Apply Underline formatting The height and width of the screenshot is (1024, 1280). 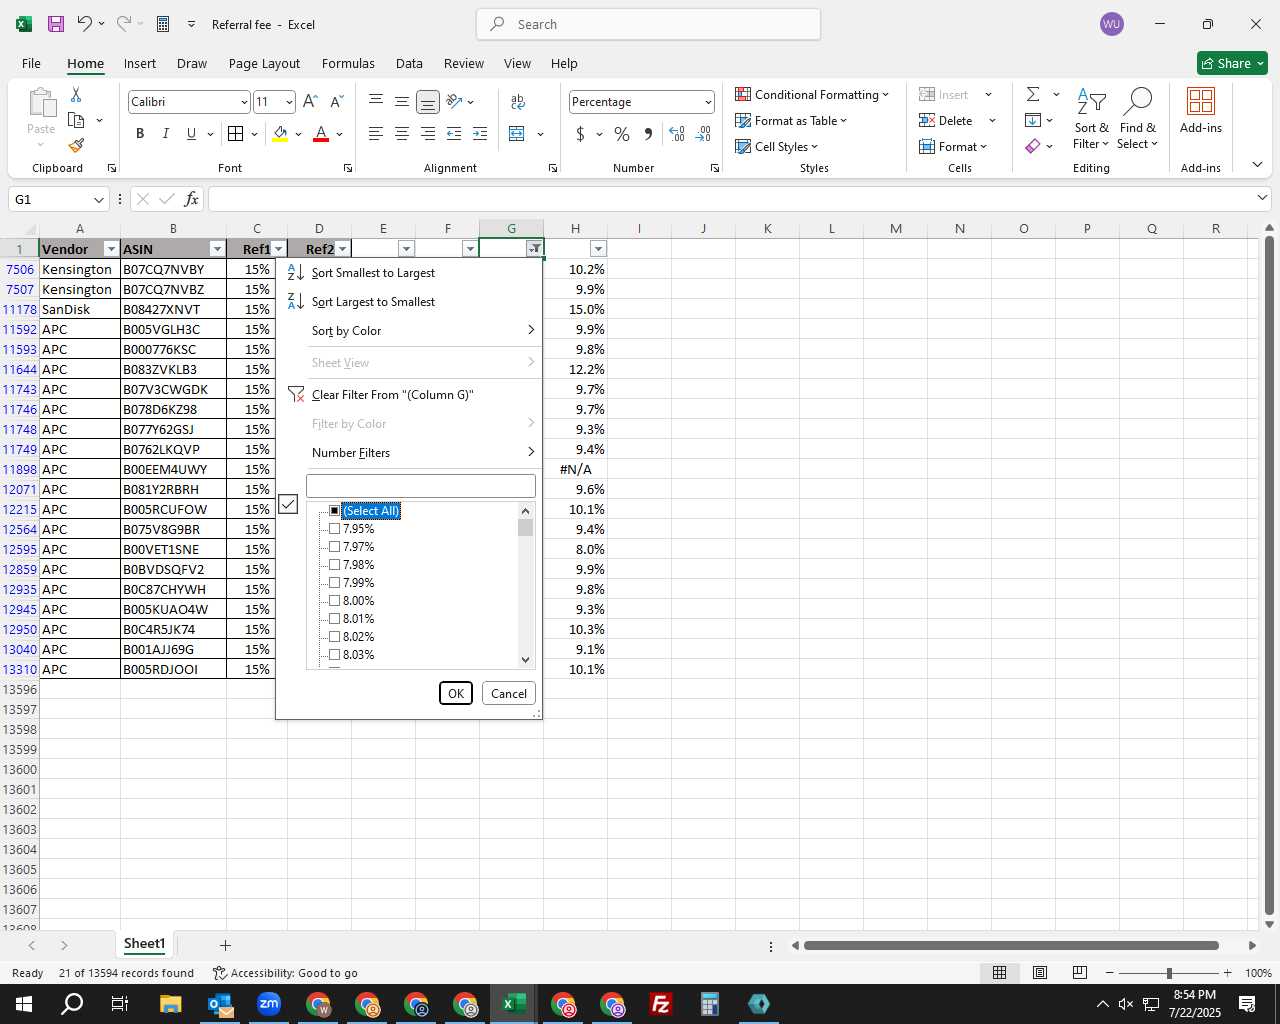191,134
